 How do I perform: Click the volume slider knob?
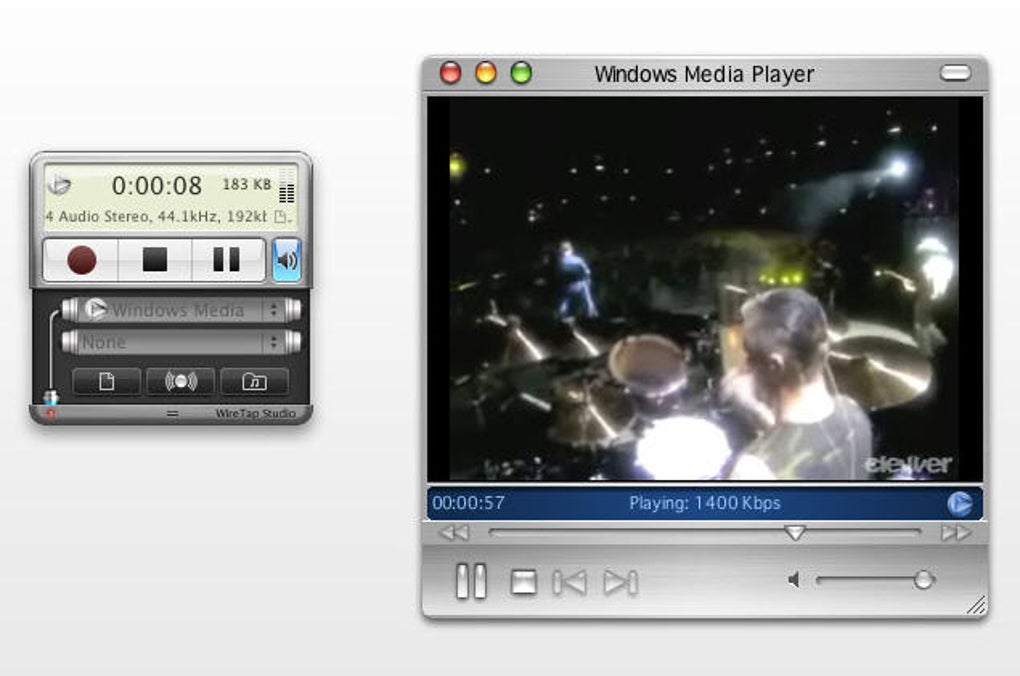click(923, 580)
